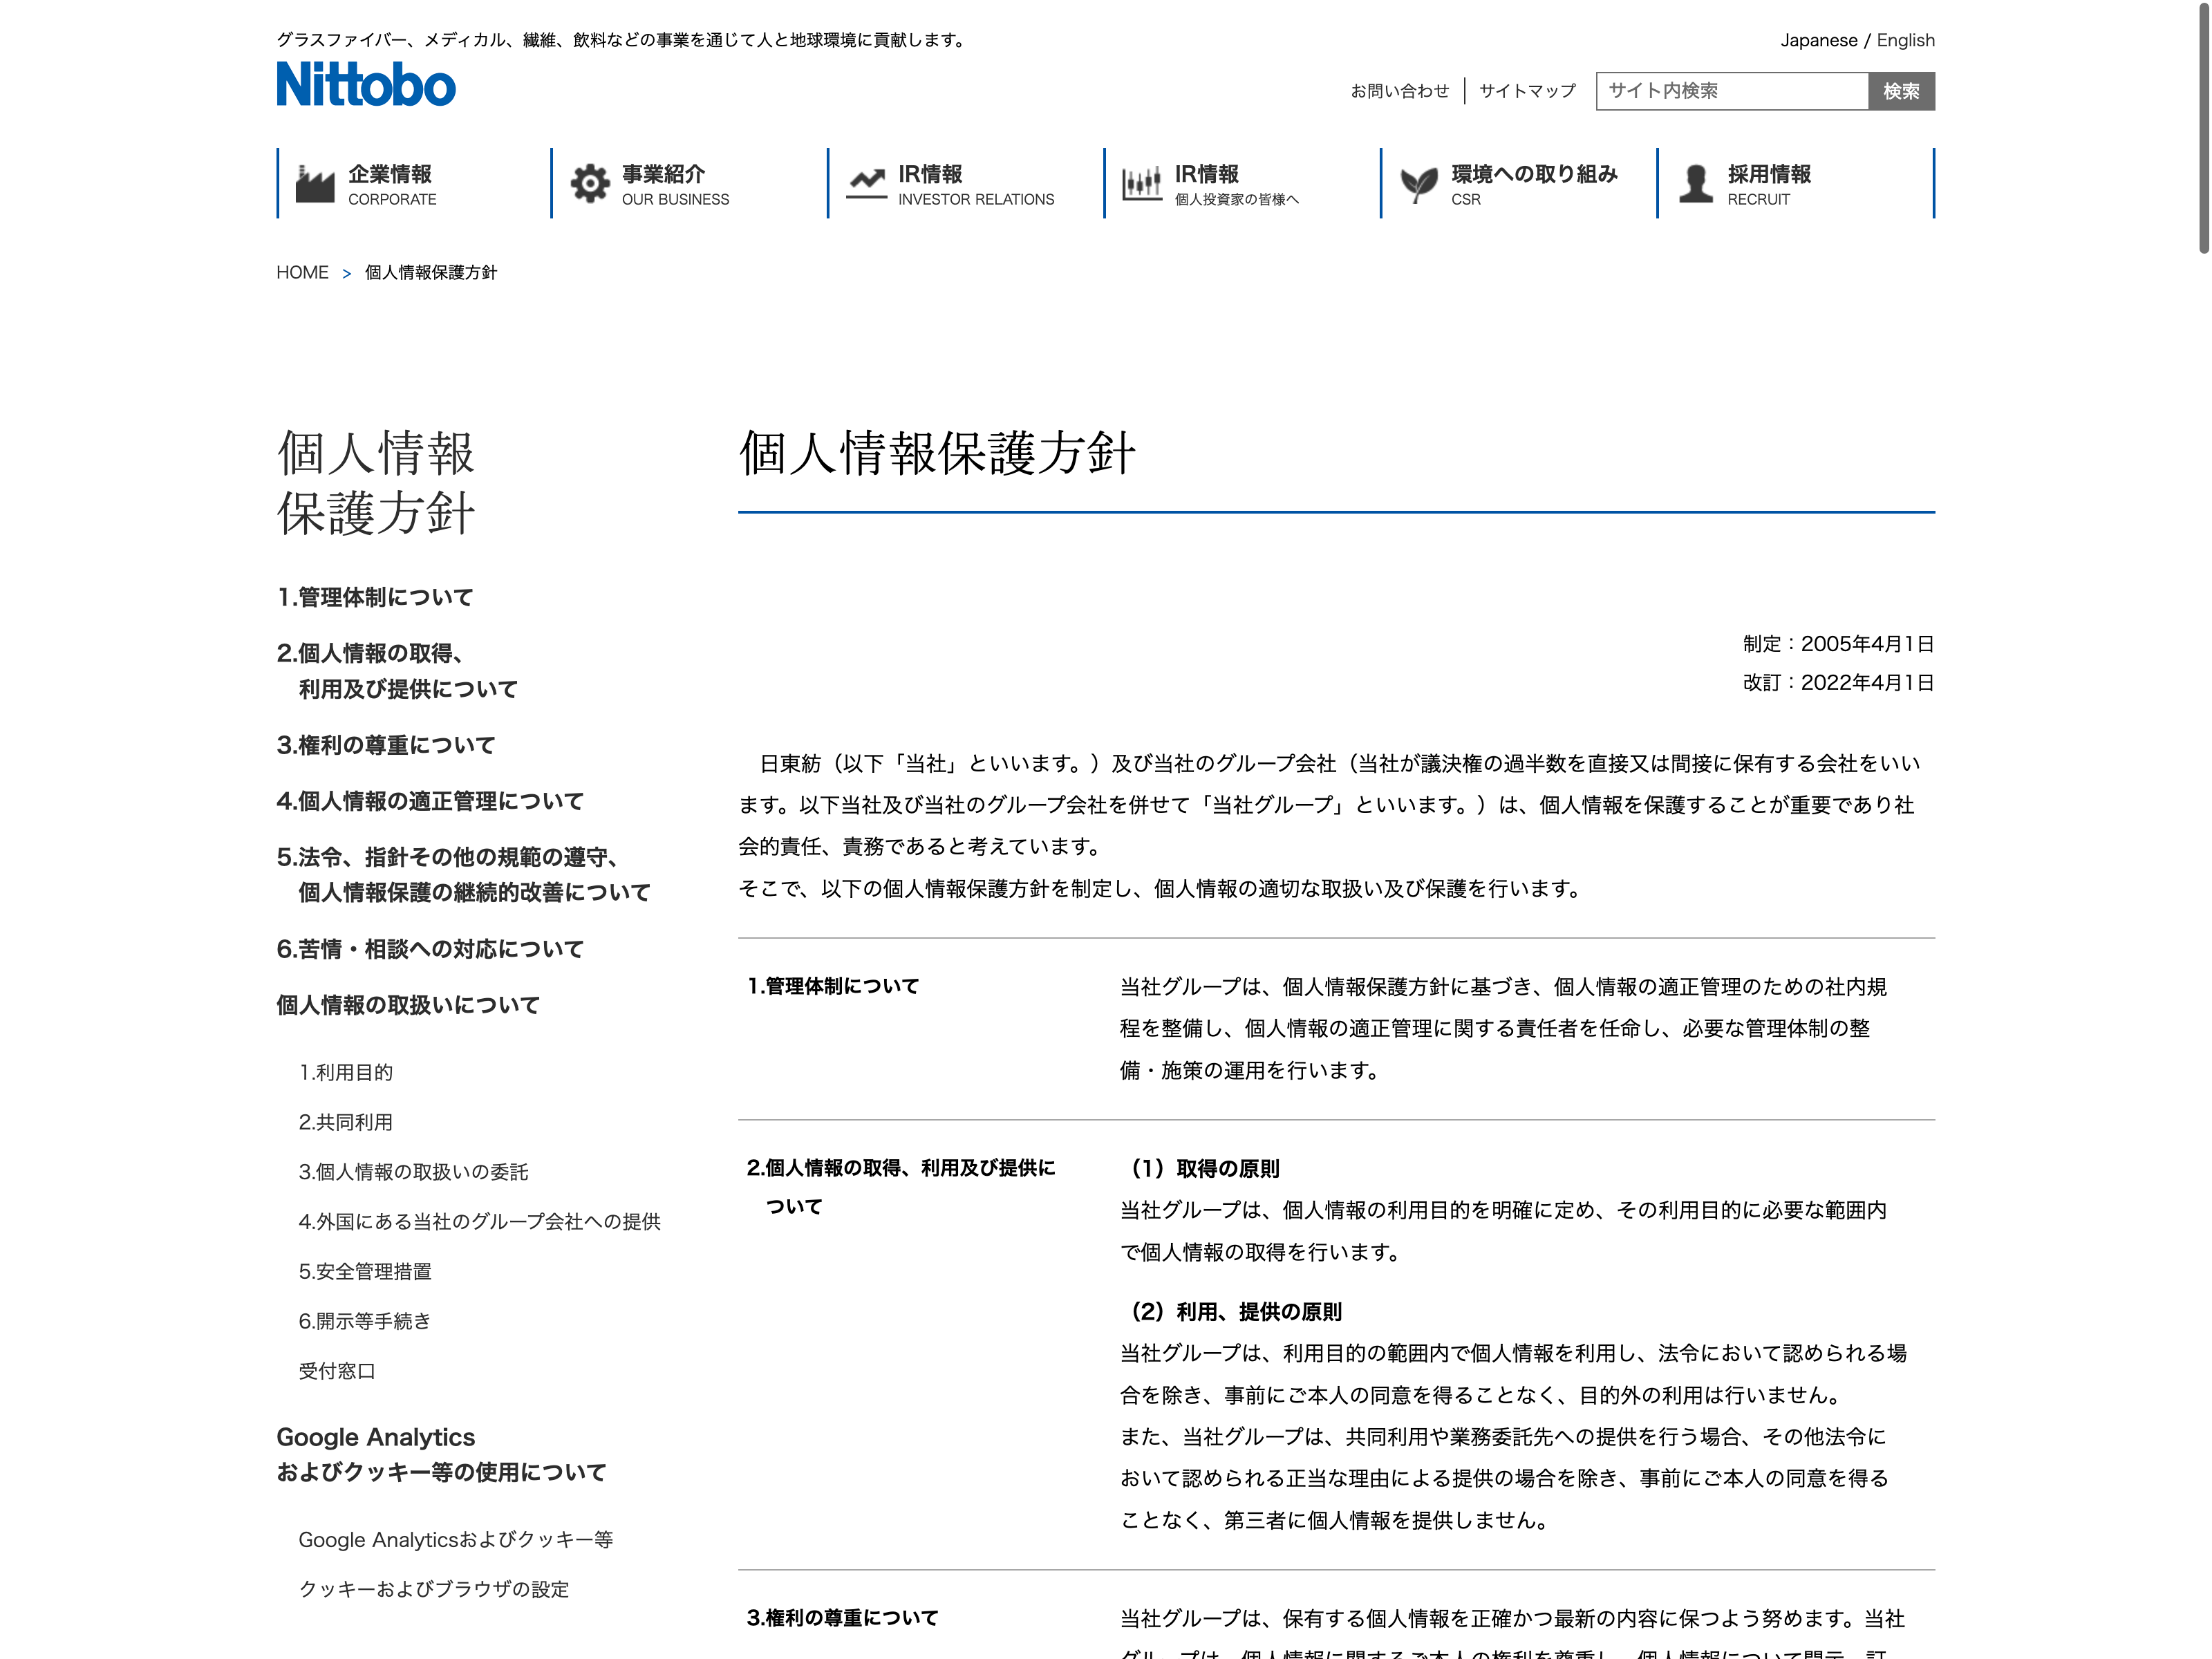Switch language to English
2212x1659 pixels.
[x=1905, y=40]
